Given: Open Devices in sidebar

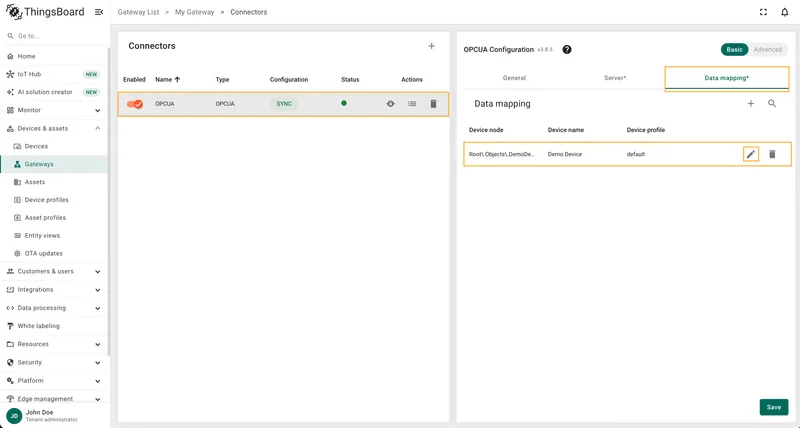Looking at the screenshot, I should click(54, 146).
